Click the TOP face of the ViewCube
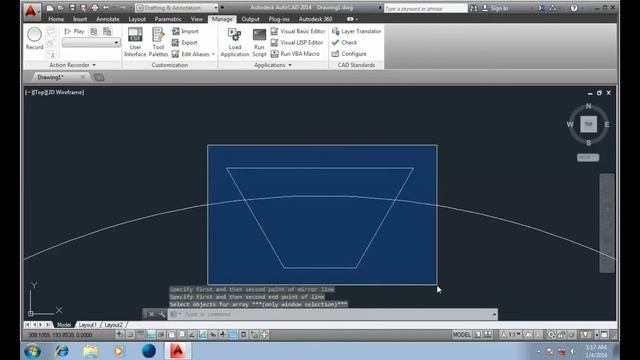Image resolution: width=640 pixels, height=360 pixels. pyautogui.click(x=588, y=124)
